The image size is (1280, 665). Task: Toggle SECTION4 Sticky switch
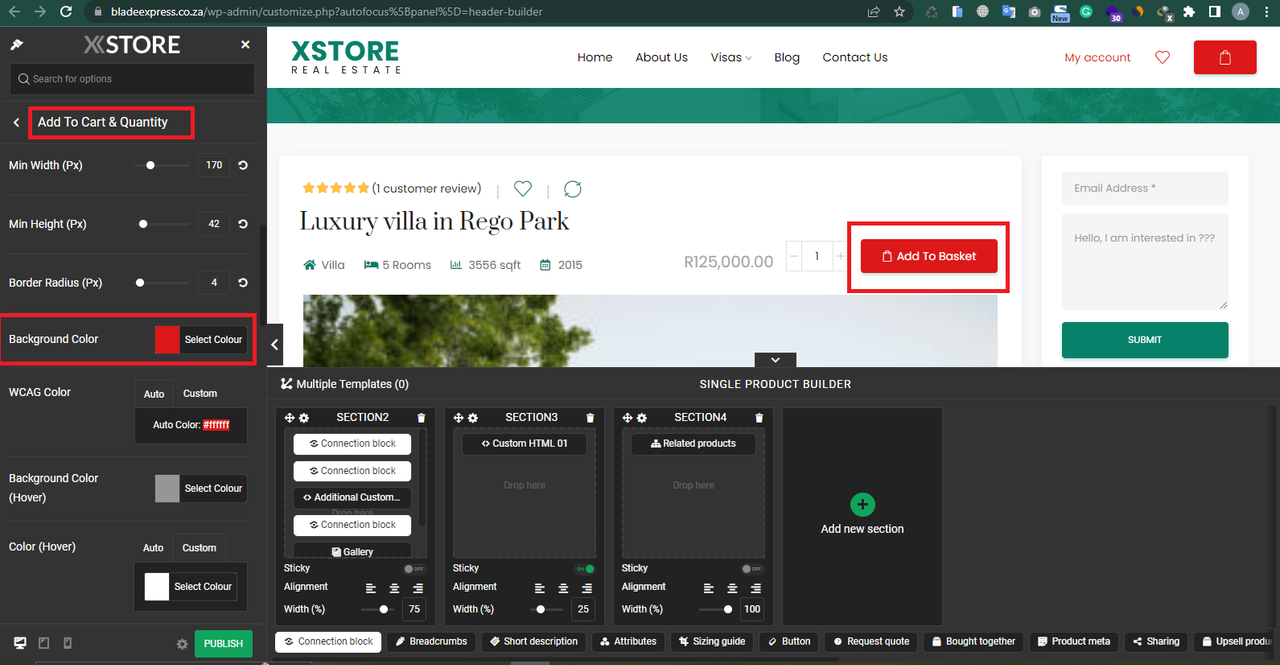[753, 569]
